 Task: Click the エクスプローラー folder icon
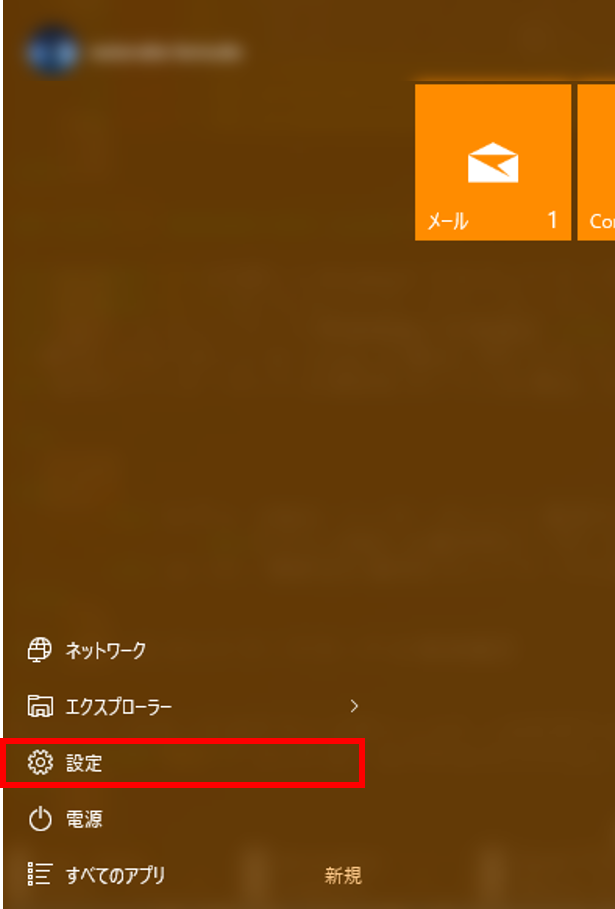tap(40, 706)
